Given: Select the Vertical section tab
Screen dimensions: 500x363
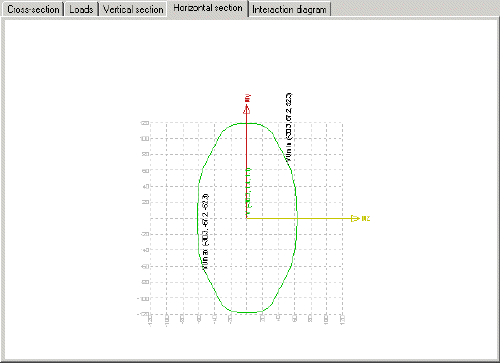Looking at the screenshot, I should (x=133, y=9).
